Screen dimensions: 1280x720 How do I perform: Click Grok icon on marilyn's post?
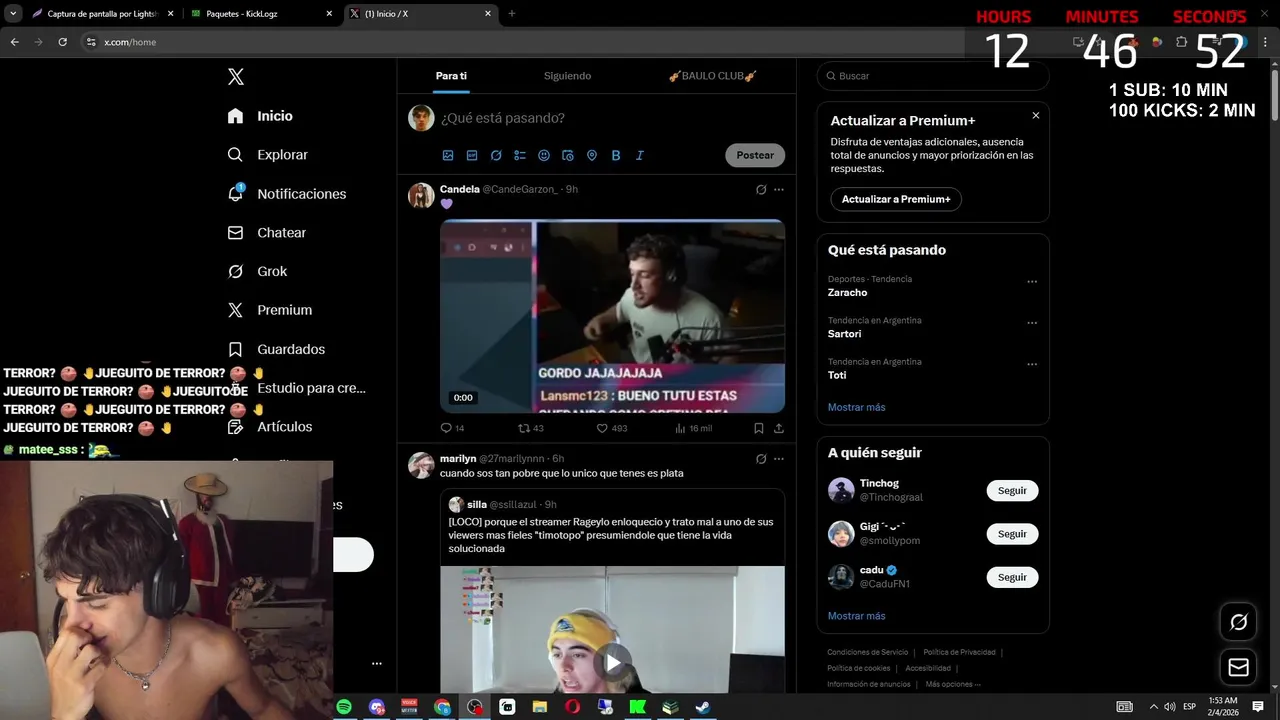click(x=761, y=459)
